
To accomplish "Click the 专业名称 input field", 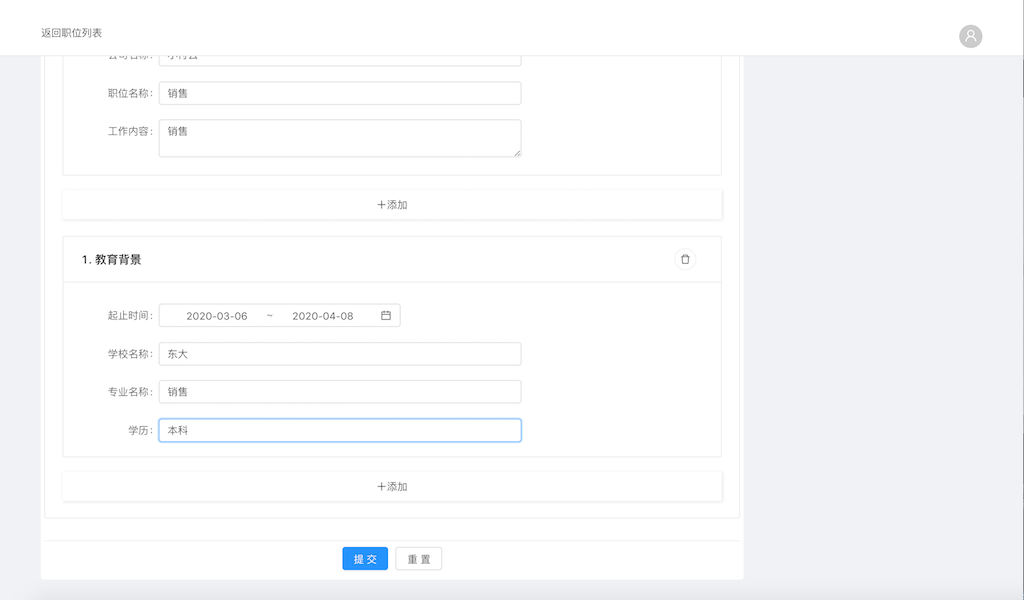I will click(x=340, y=392).
